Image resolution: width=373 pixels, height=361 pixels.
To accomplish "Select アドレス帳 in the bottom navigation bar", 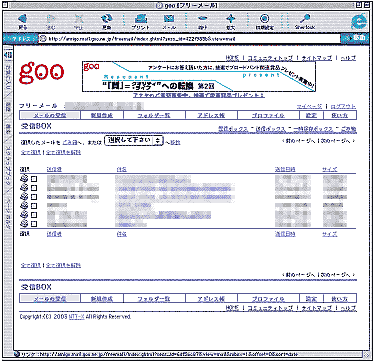I will point(211,298).
